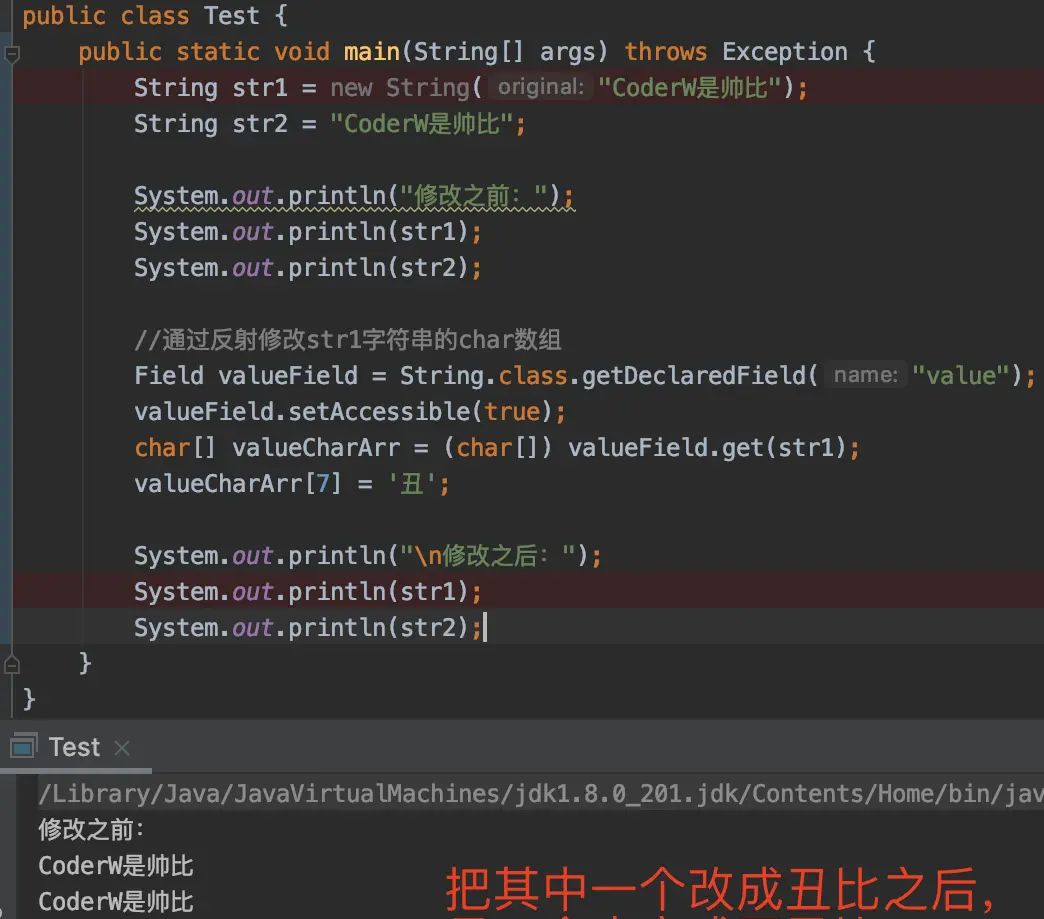
Task: Click the 'name:' inline parameter hint
Action: [866, 375]
